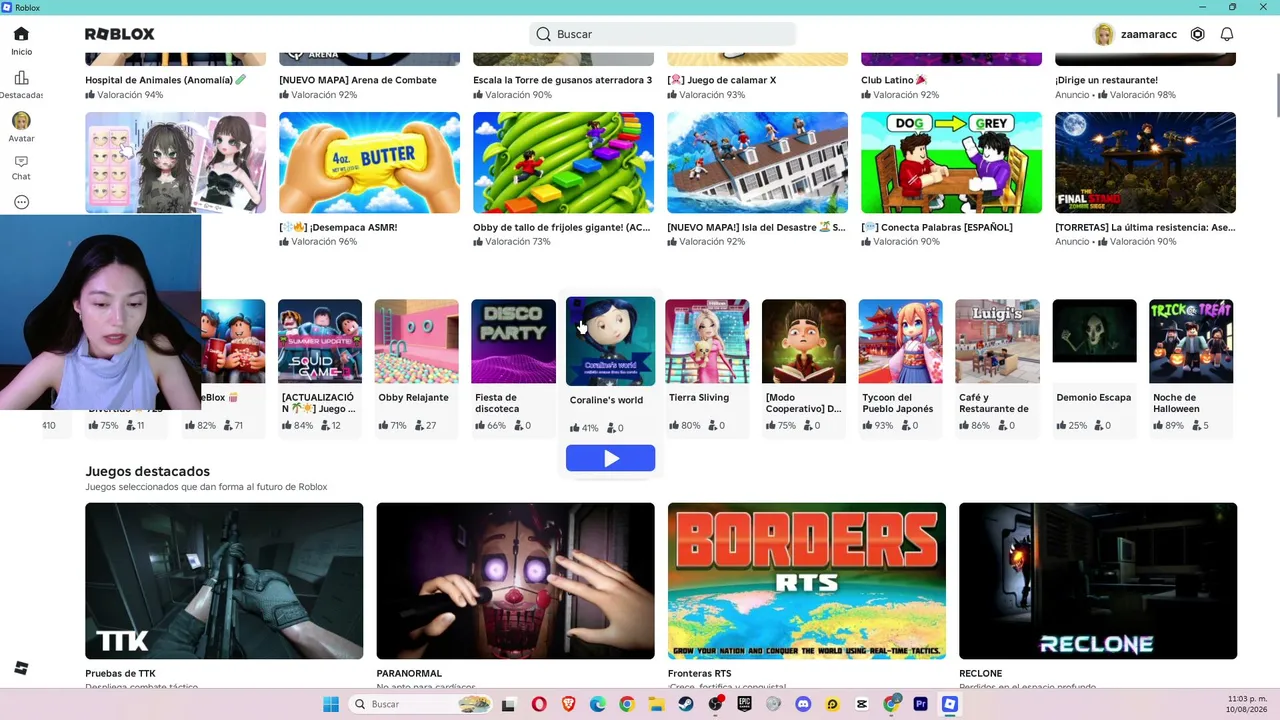The width and height of the screenshot is (1280, 720).
Task: Click the Roblox logo at top left
Action: [120, 34]
